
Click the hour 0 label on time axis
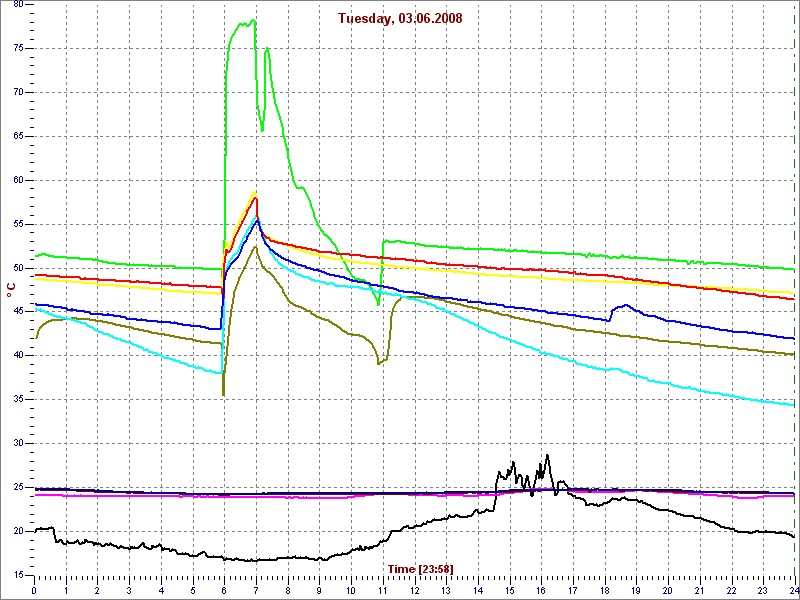pyautogui.click(x=34, y=591)
